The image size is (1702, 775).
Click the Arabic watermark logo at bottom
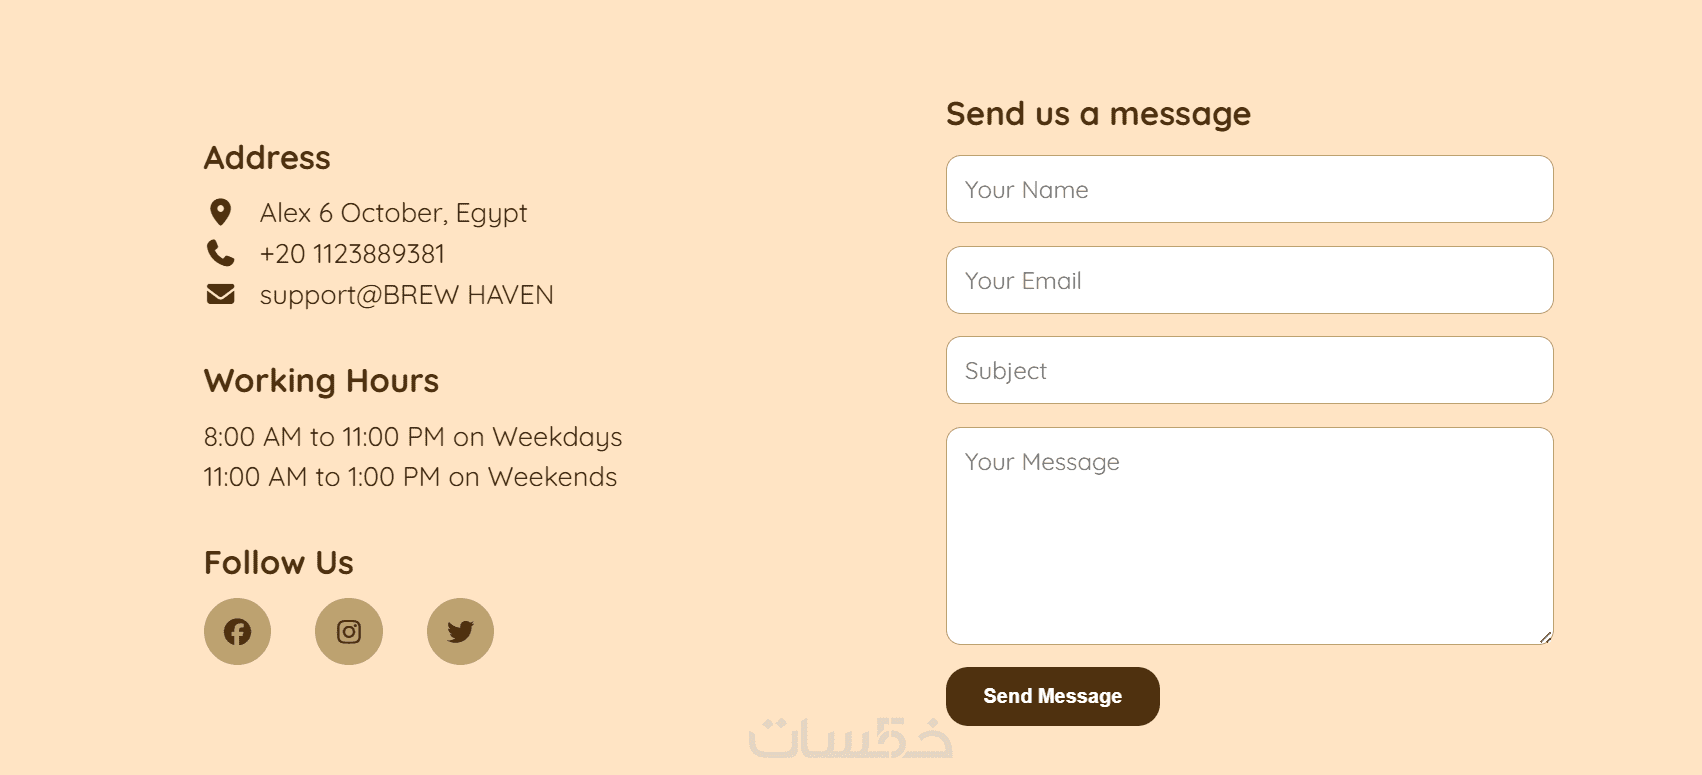tap(850, 739)
